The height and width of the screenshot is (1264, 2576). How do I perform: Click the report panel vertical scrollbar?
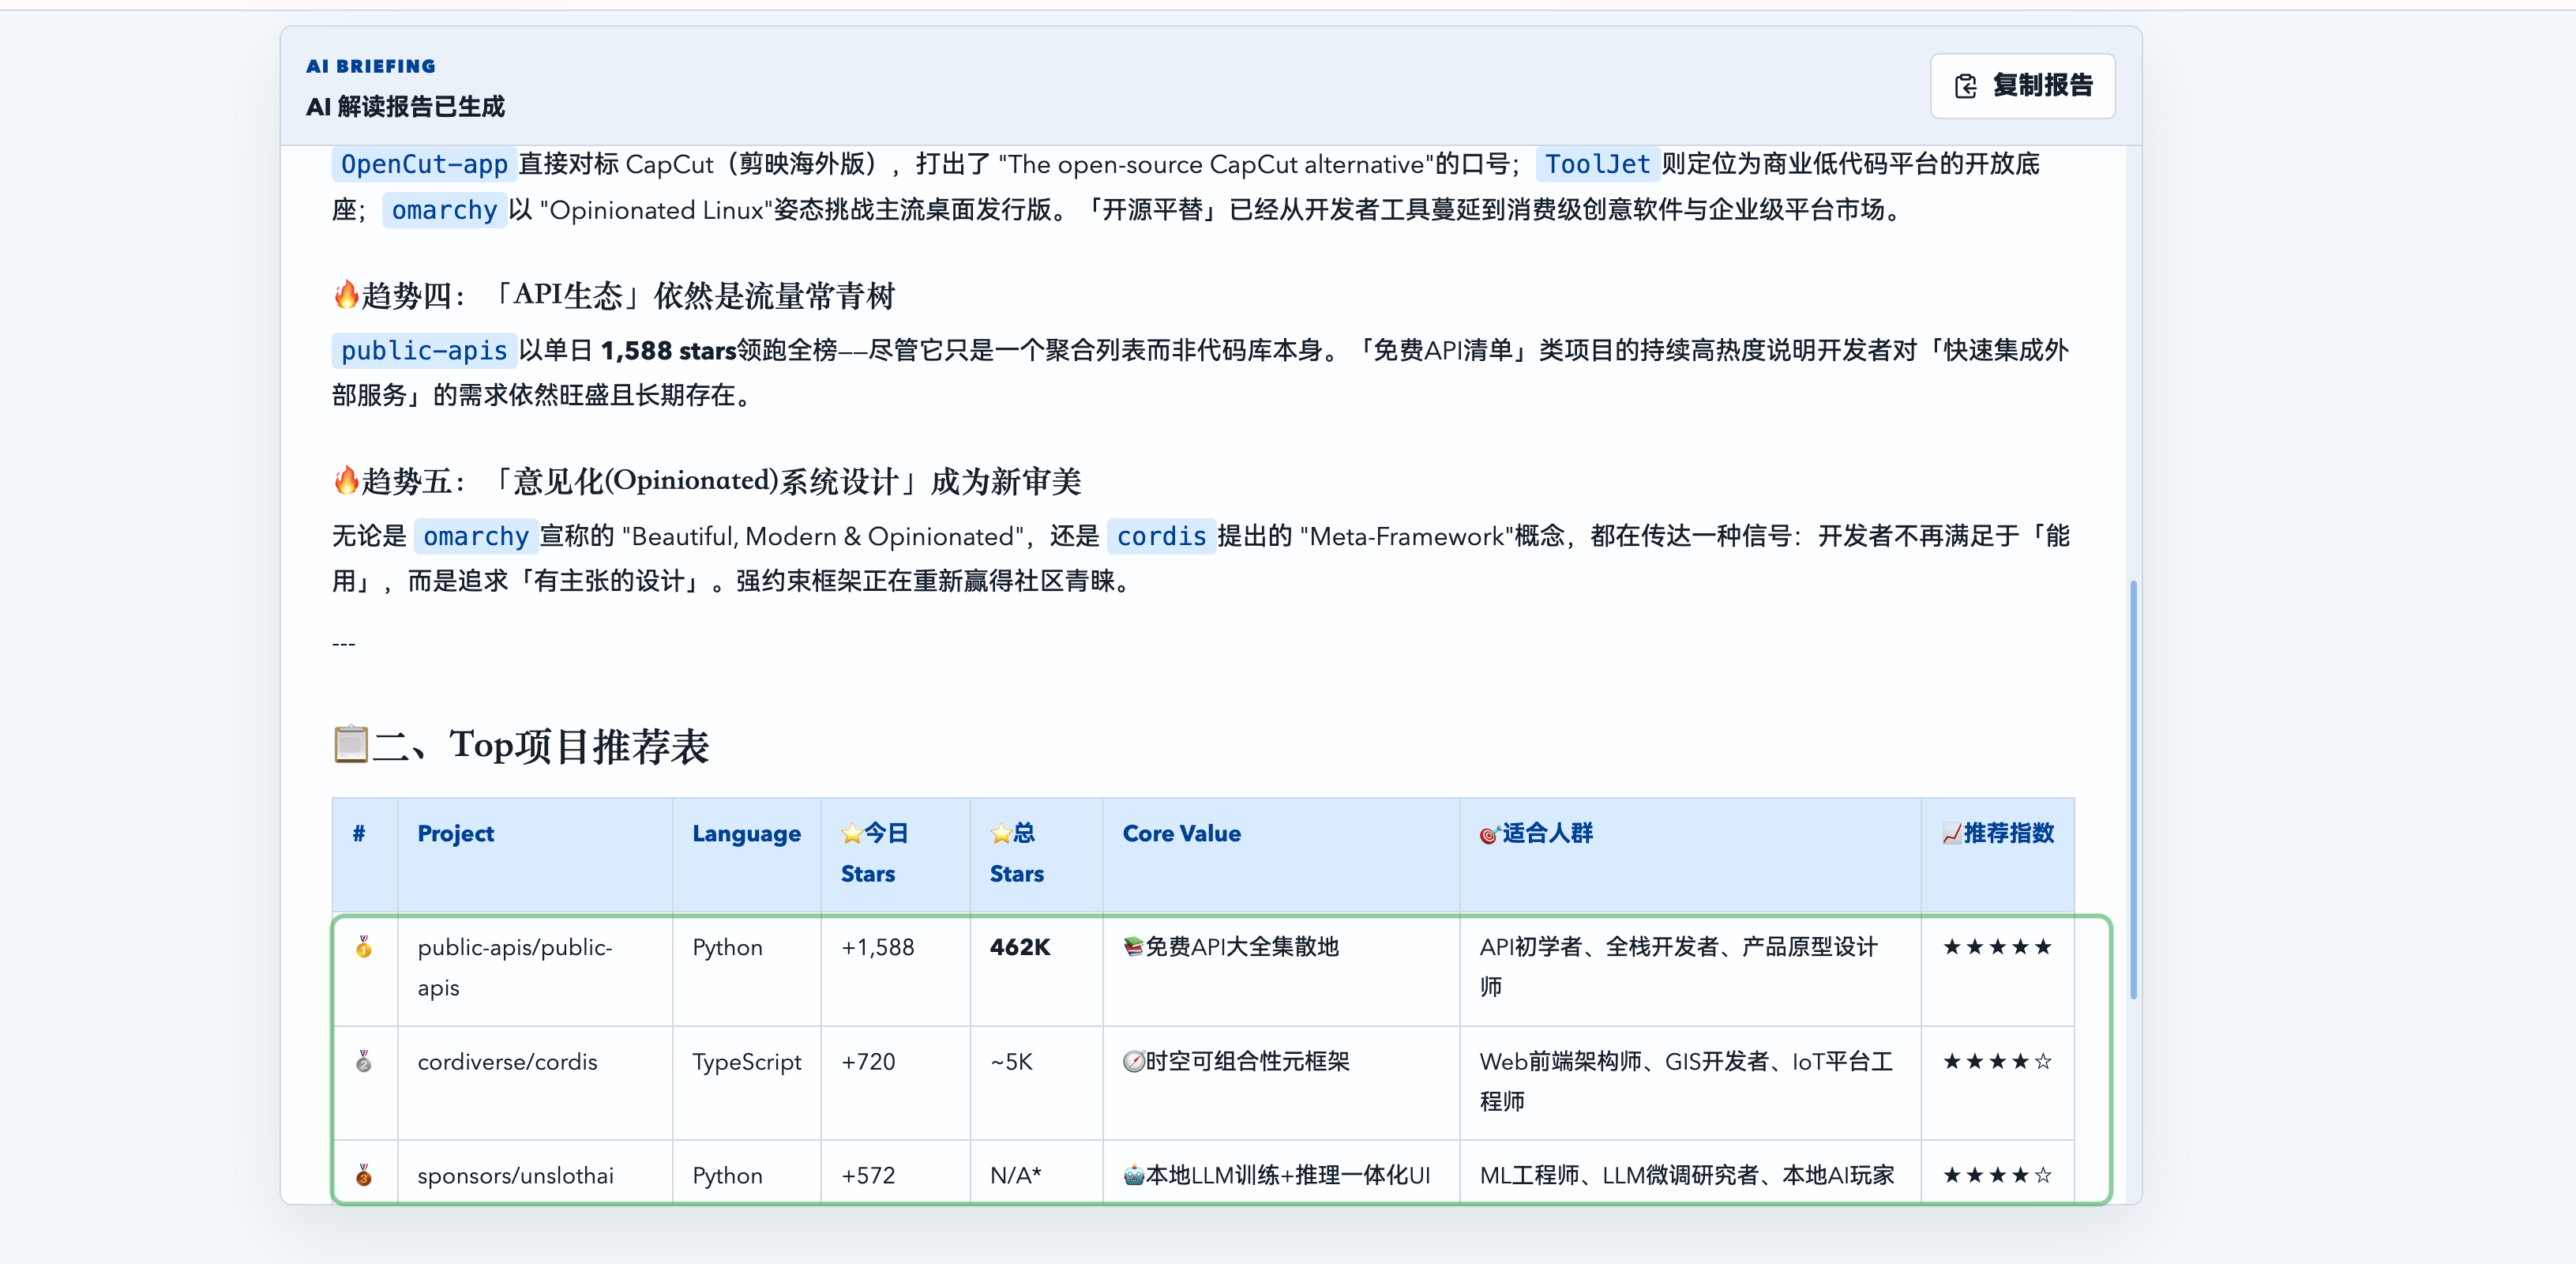[x=2133, y=790]
